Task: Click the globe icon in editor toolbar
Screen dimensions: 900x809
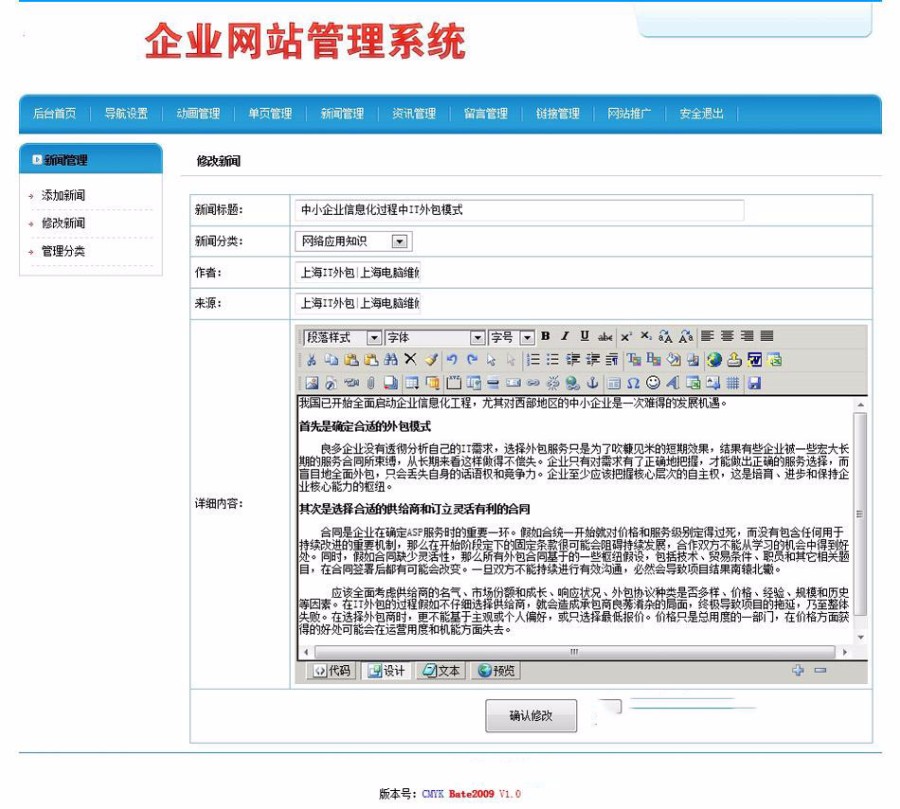Action: coord(714,360)
